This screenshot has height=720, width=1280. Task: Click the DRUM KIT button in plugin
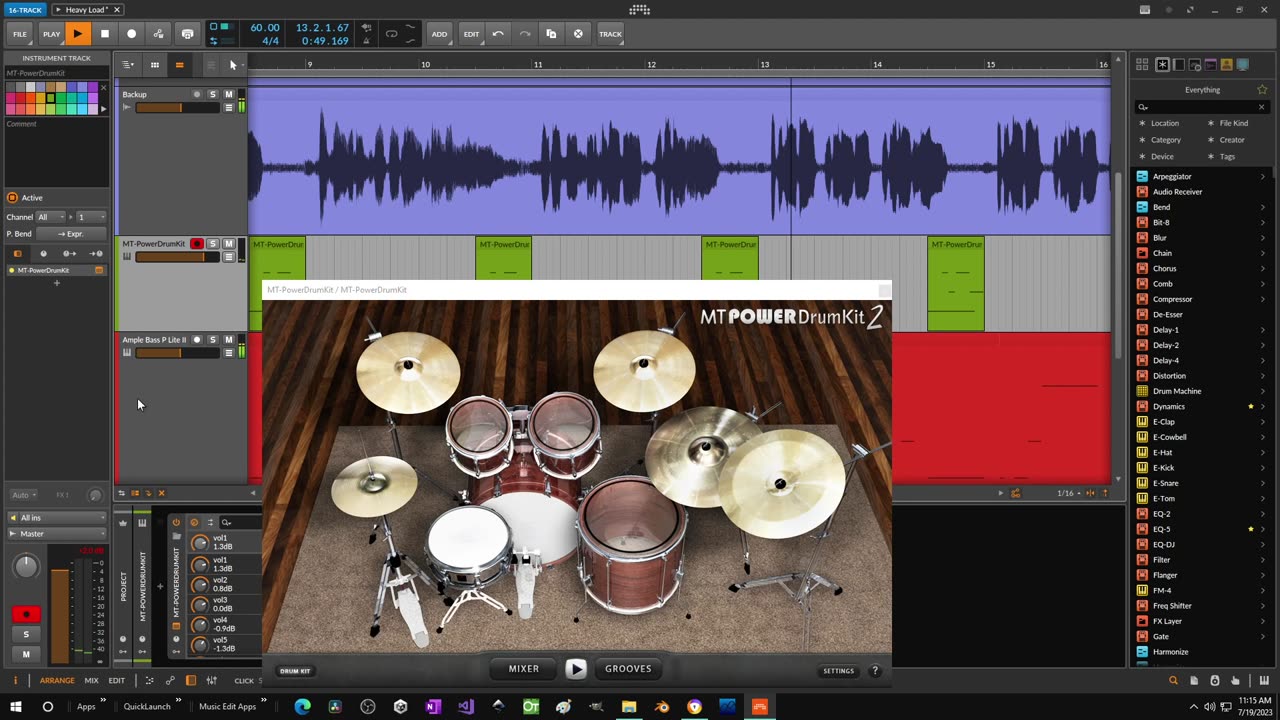pyautogui.click(x=295, y=671)
